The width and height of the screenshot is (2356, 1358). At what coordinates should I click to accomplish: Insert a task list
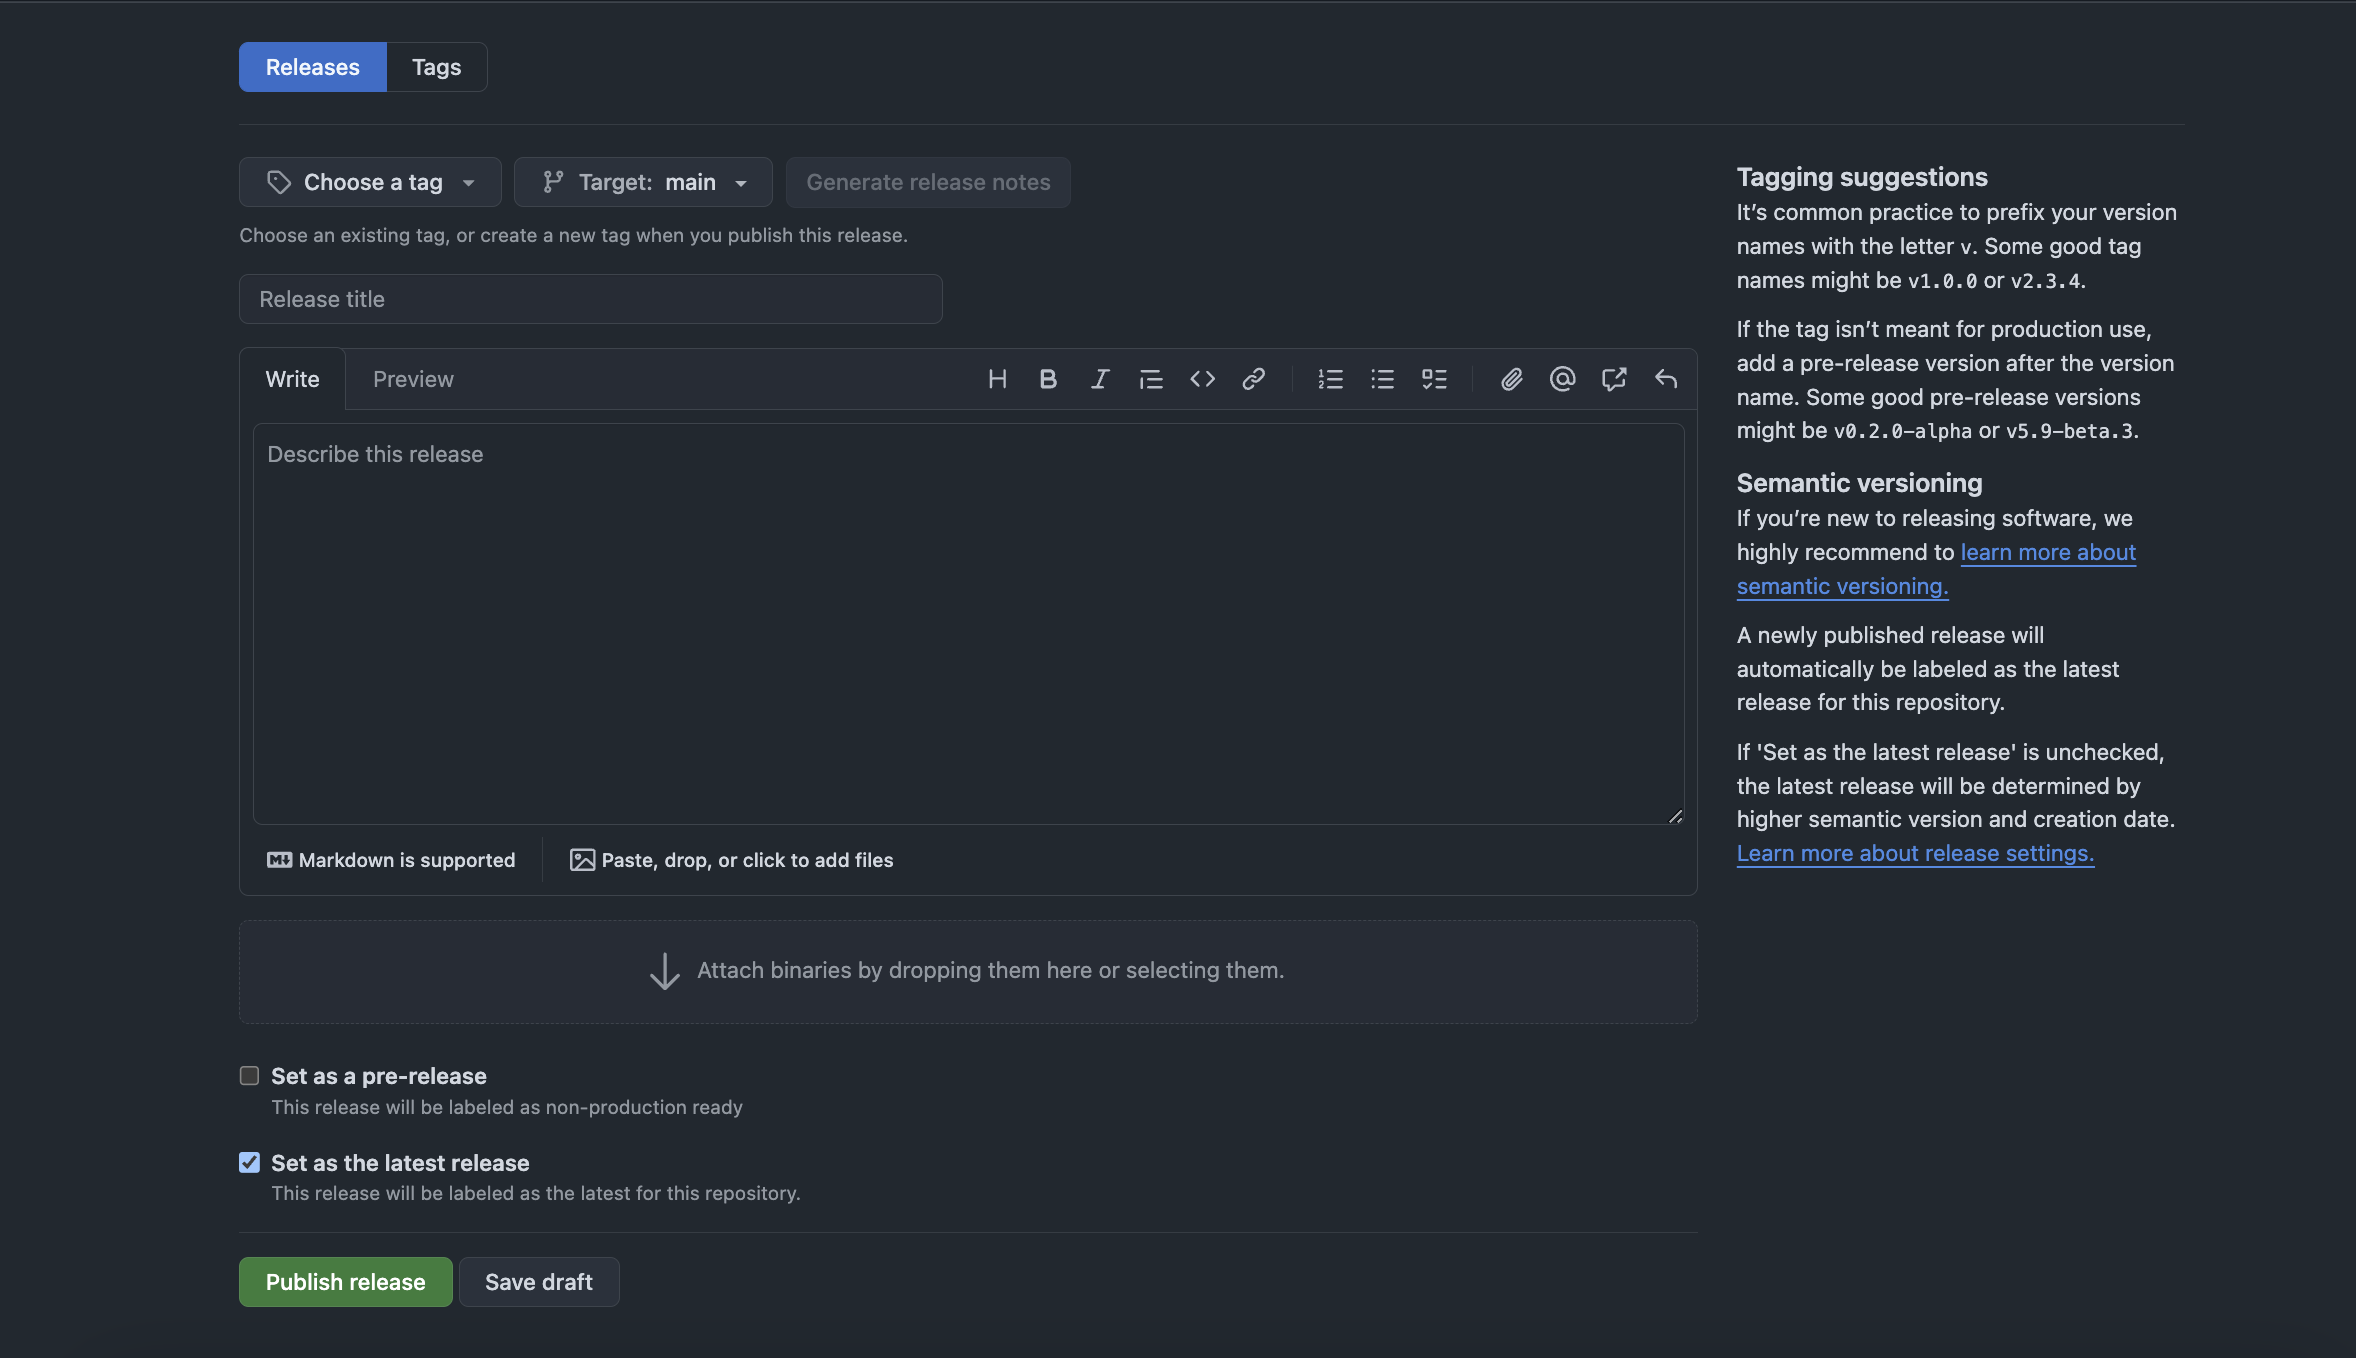[x=1434, y=379]
